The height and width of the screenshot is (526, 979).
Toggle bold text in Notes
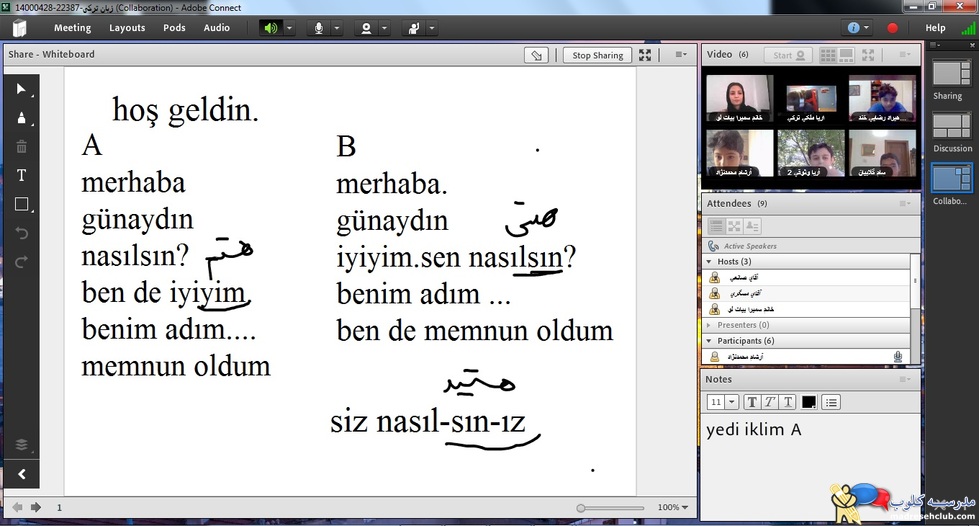coord(752,402)
